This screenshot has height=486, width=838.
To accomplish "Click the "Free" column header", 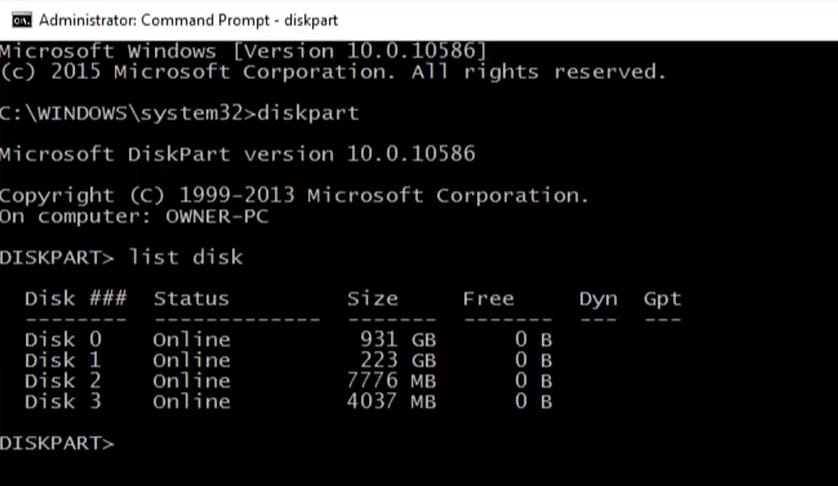I will point(488,298).
